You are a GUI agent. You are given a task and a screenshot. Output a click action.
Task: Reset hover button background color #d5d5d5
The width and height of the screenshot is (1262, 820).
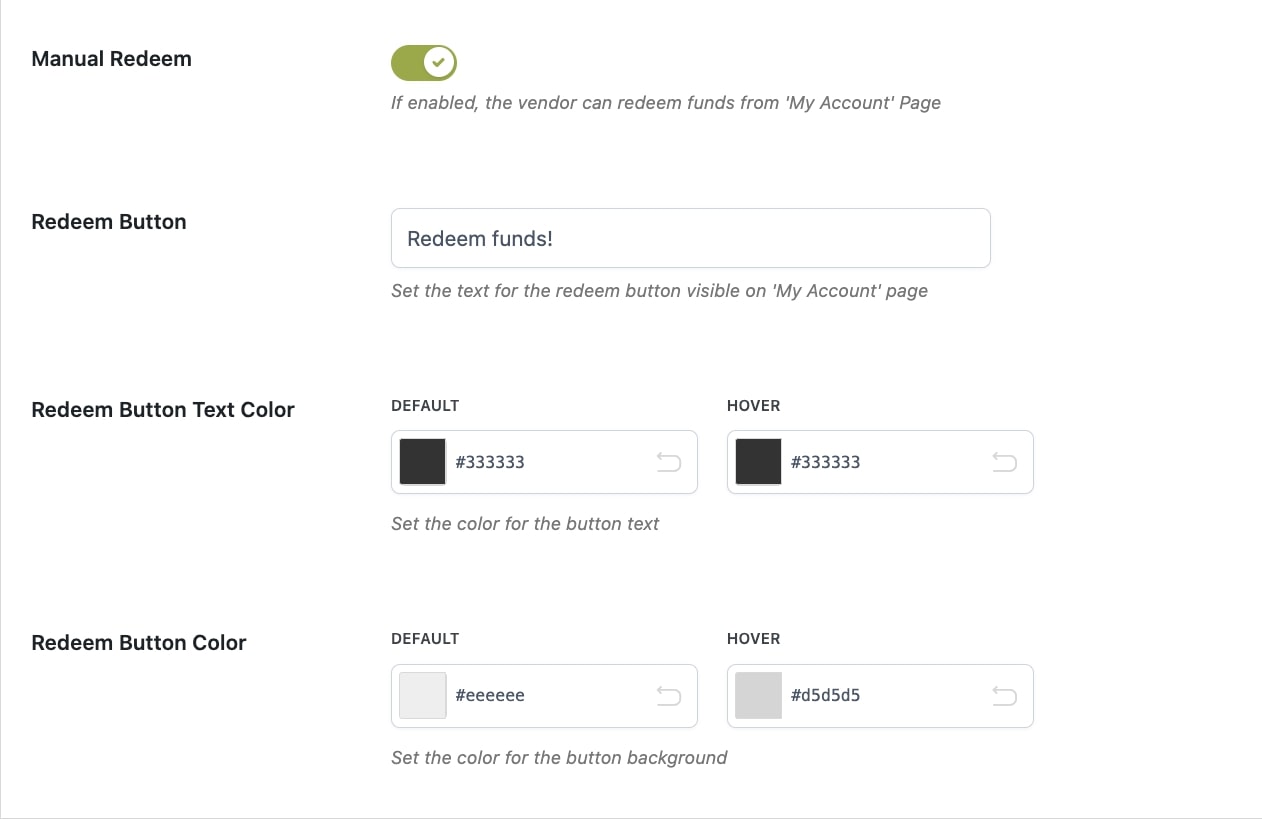[x=1004, y=695]
